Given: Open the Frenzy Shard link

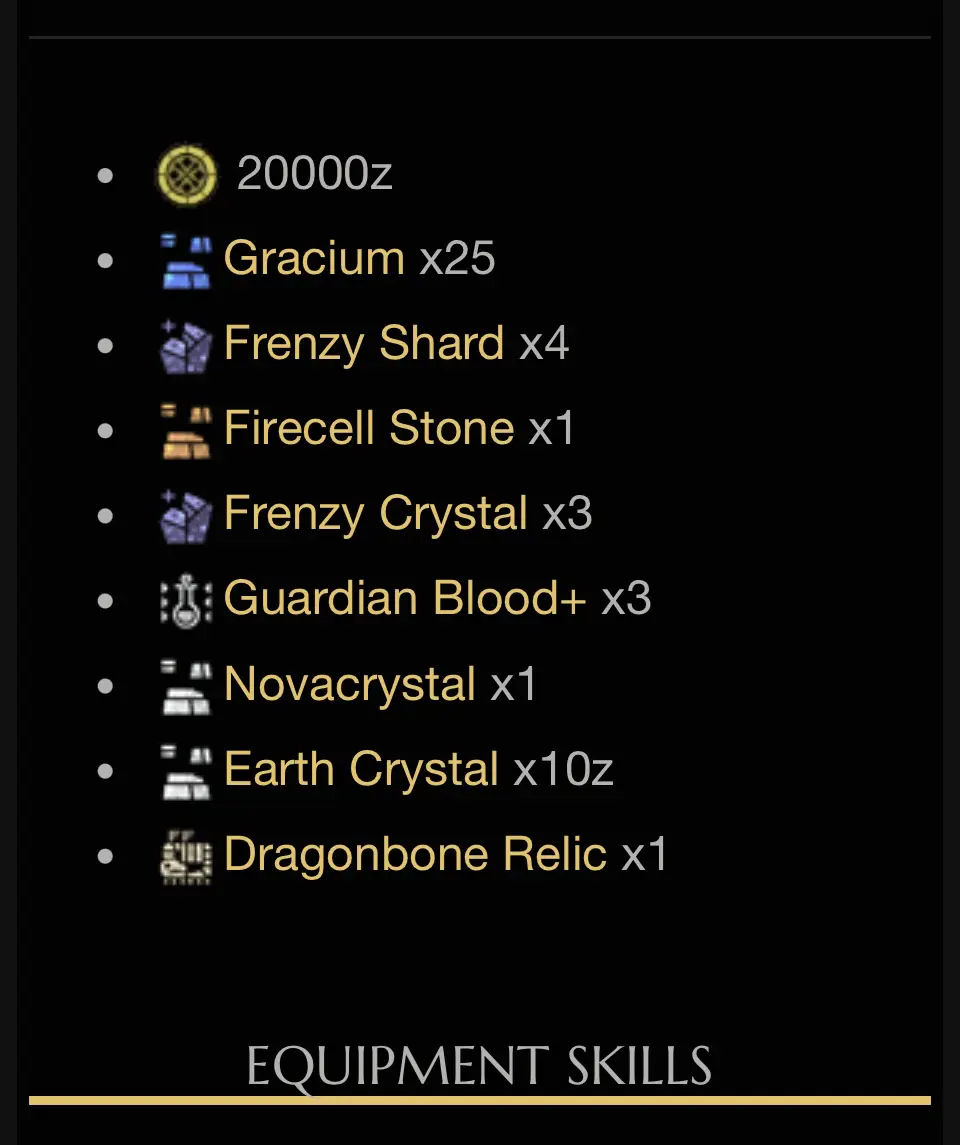Looking at the screenshot, I should tap(364, 343).
